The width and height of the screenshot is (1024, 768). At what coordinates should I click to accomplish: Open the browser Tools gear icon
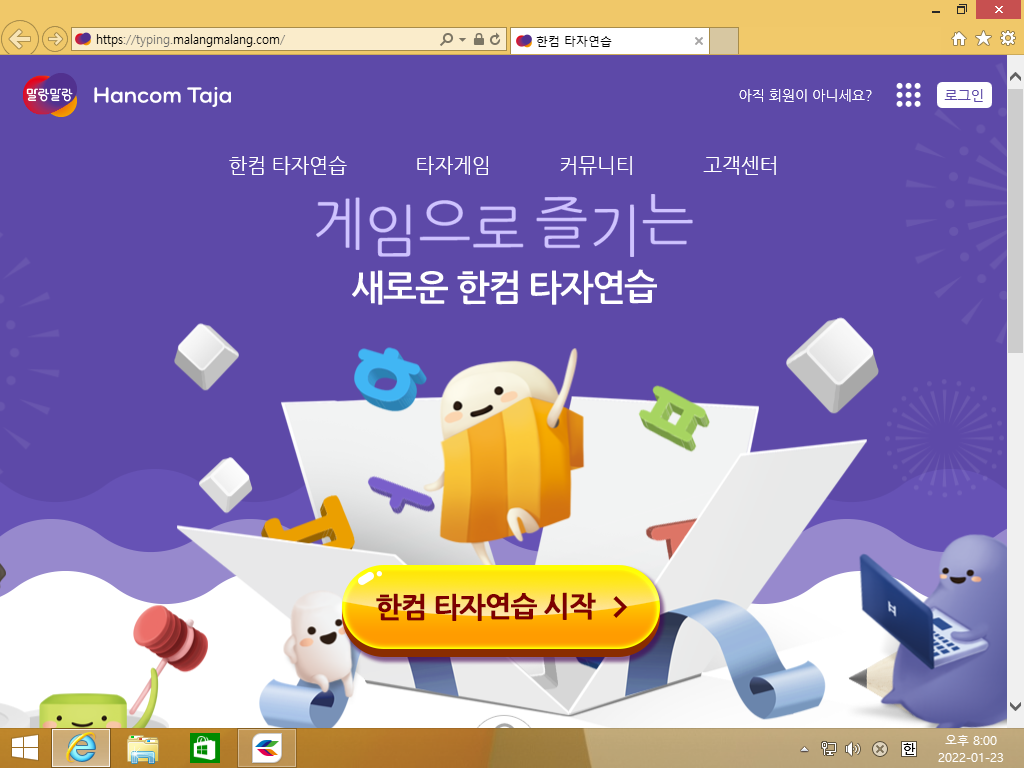1008,39
